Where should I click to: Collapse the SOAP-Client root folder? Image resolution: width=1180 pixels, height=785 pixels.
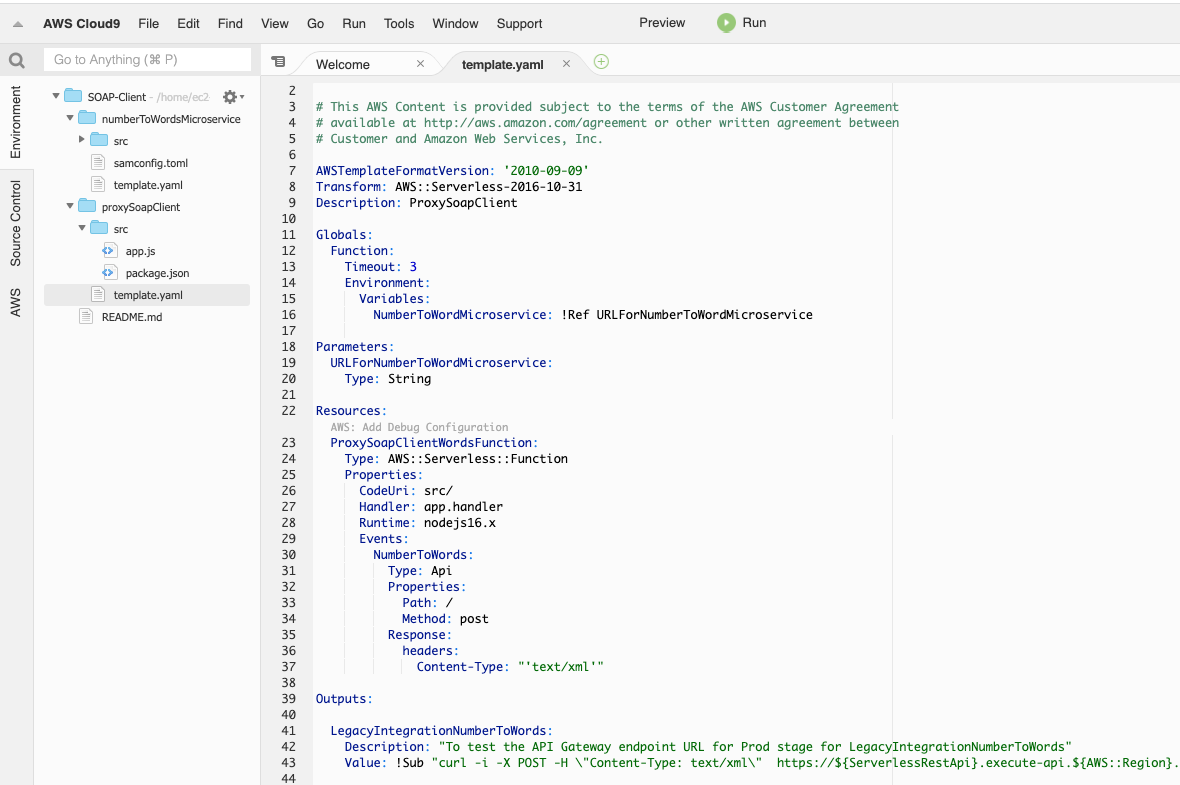(56, 97)
